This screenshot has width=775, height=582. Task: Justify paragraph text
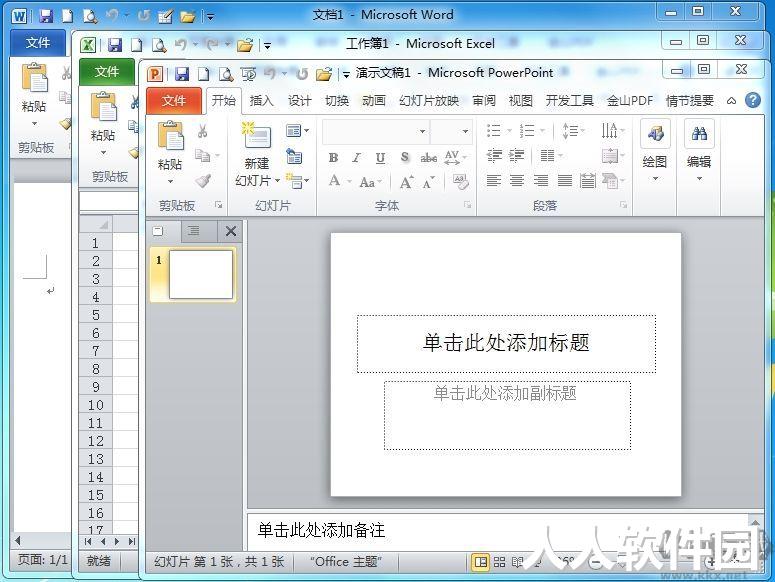click(564, 181)
